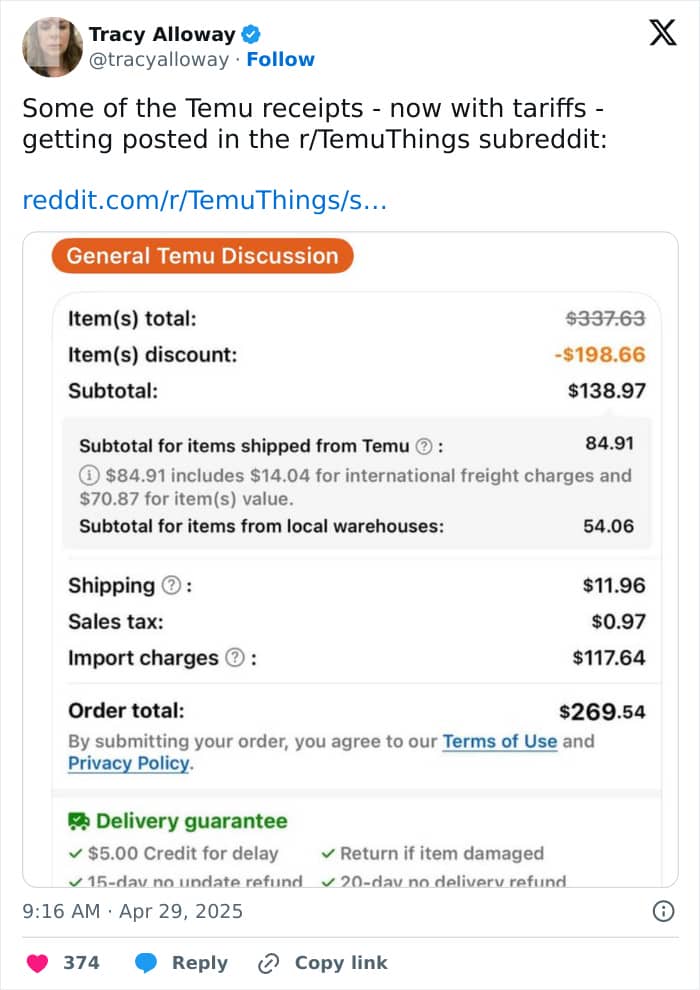This screenshot has width=700, height=990.
Task: Click the 9:16 AM Apr 29 timestamp
Action: point(133,911)
